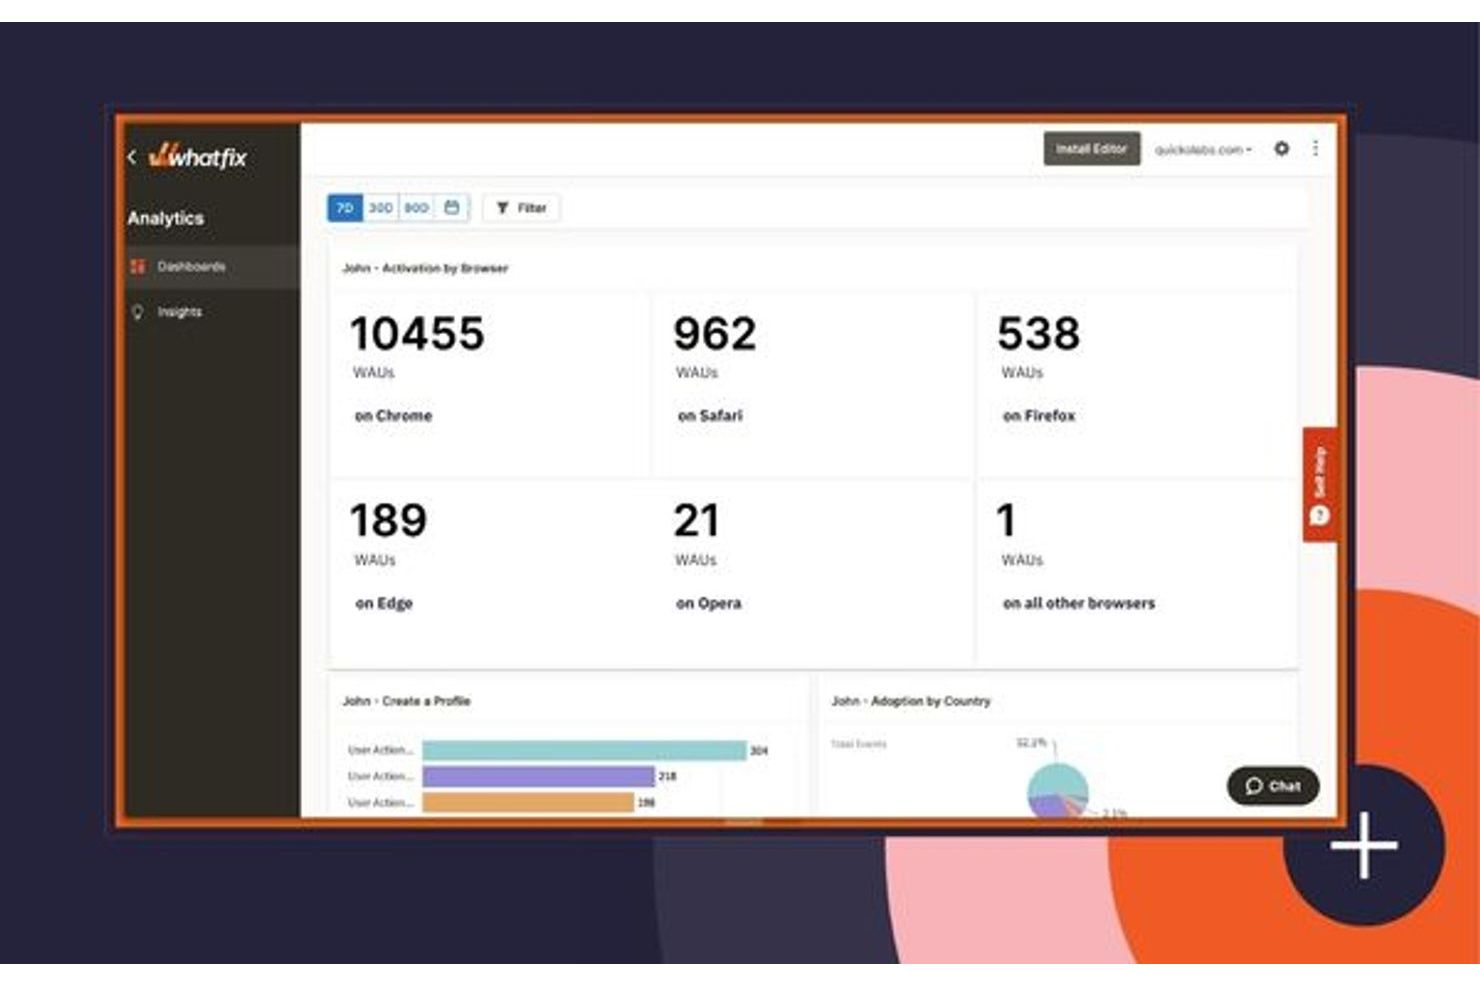Click the Insights lightbulb icon
1480x987 pixels.
tap(138, 312)
